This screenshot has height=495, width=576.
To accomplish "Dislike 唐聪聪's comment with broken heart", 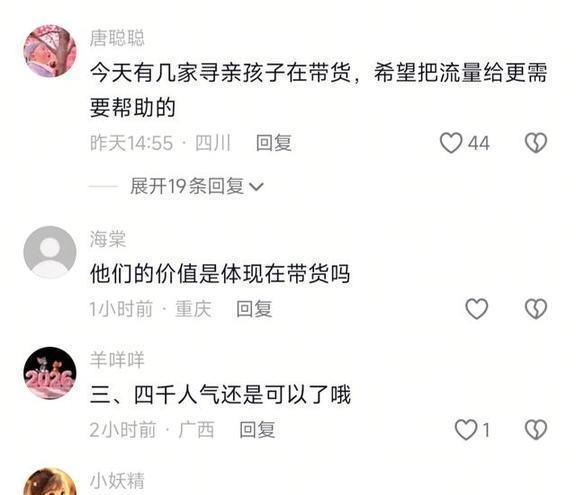I will [536, 142].
